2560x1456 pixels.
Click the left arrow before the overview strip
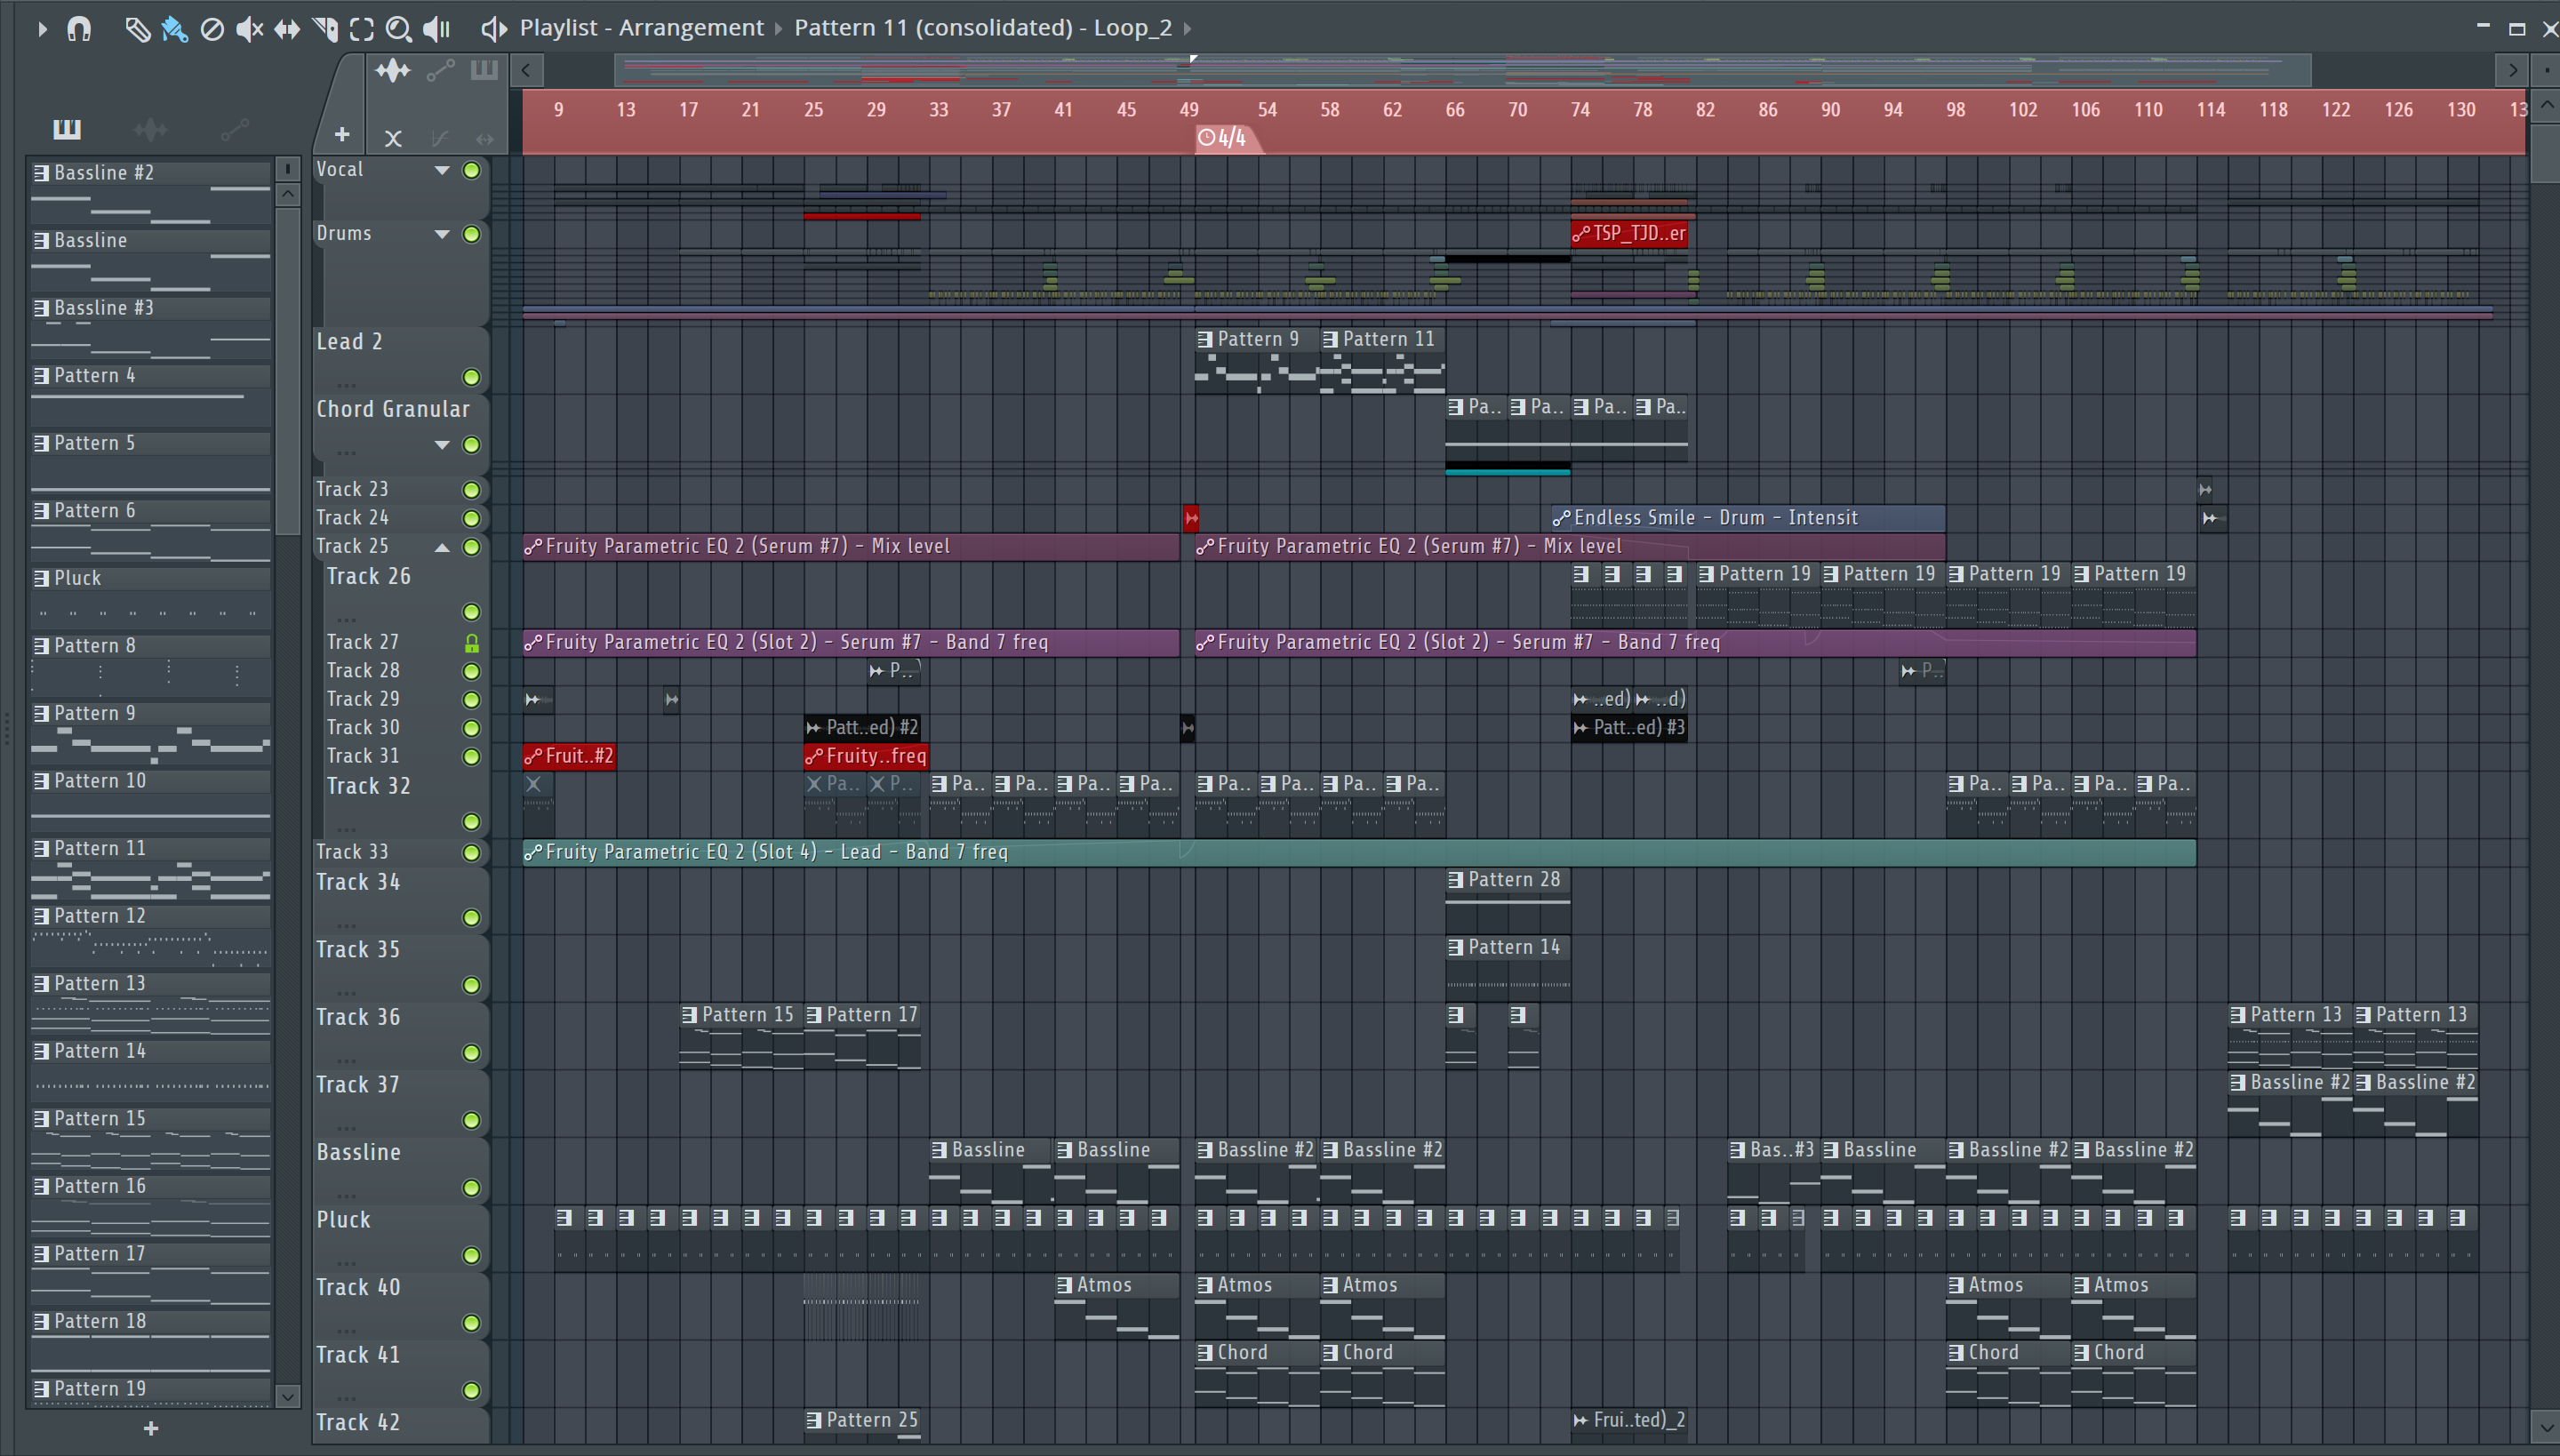(526, 70)
